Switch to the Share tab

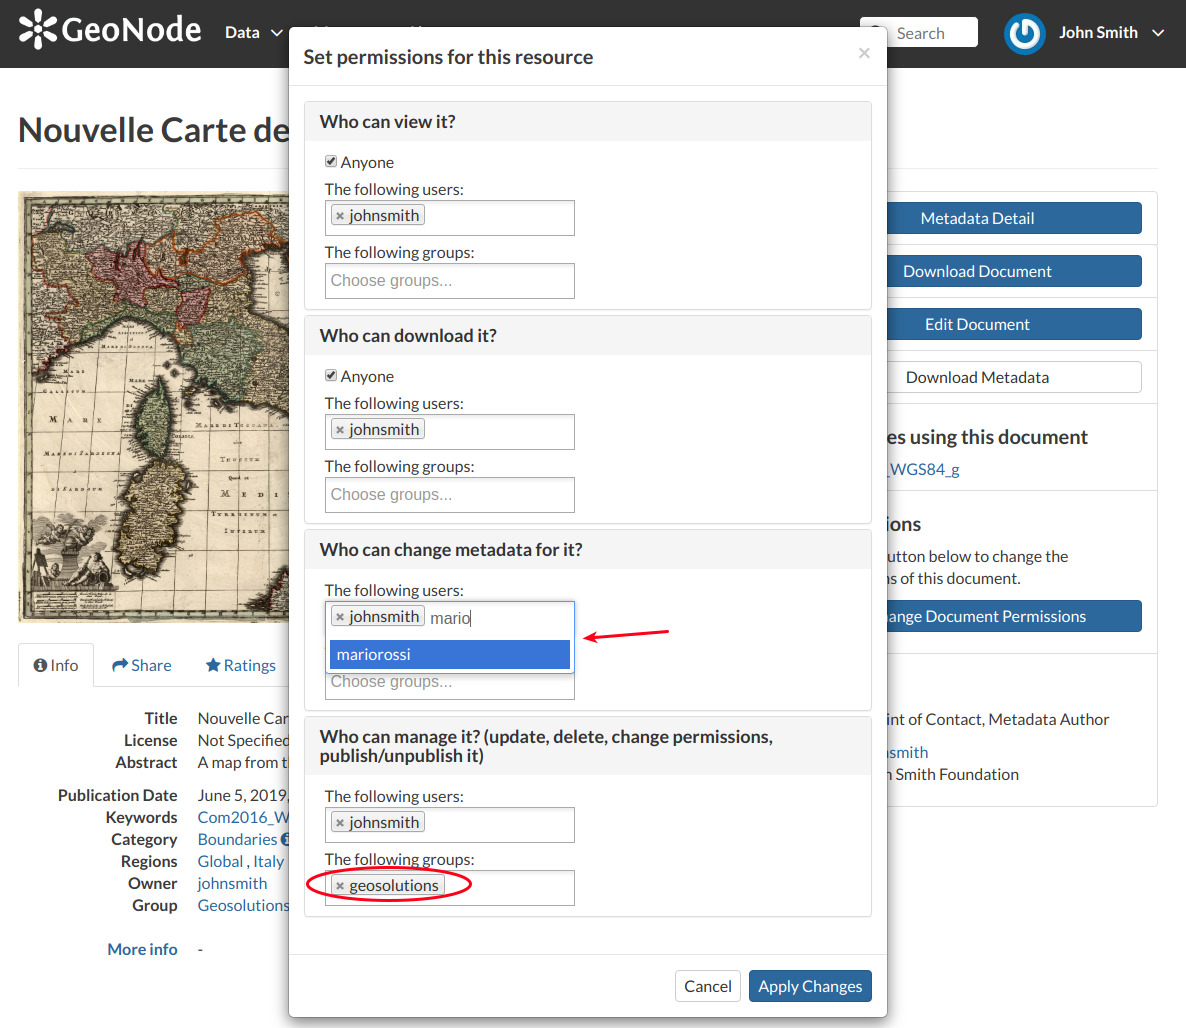[141, 665]
